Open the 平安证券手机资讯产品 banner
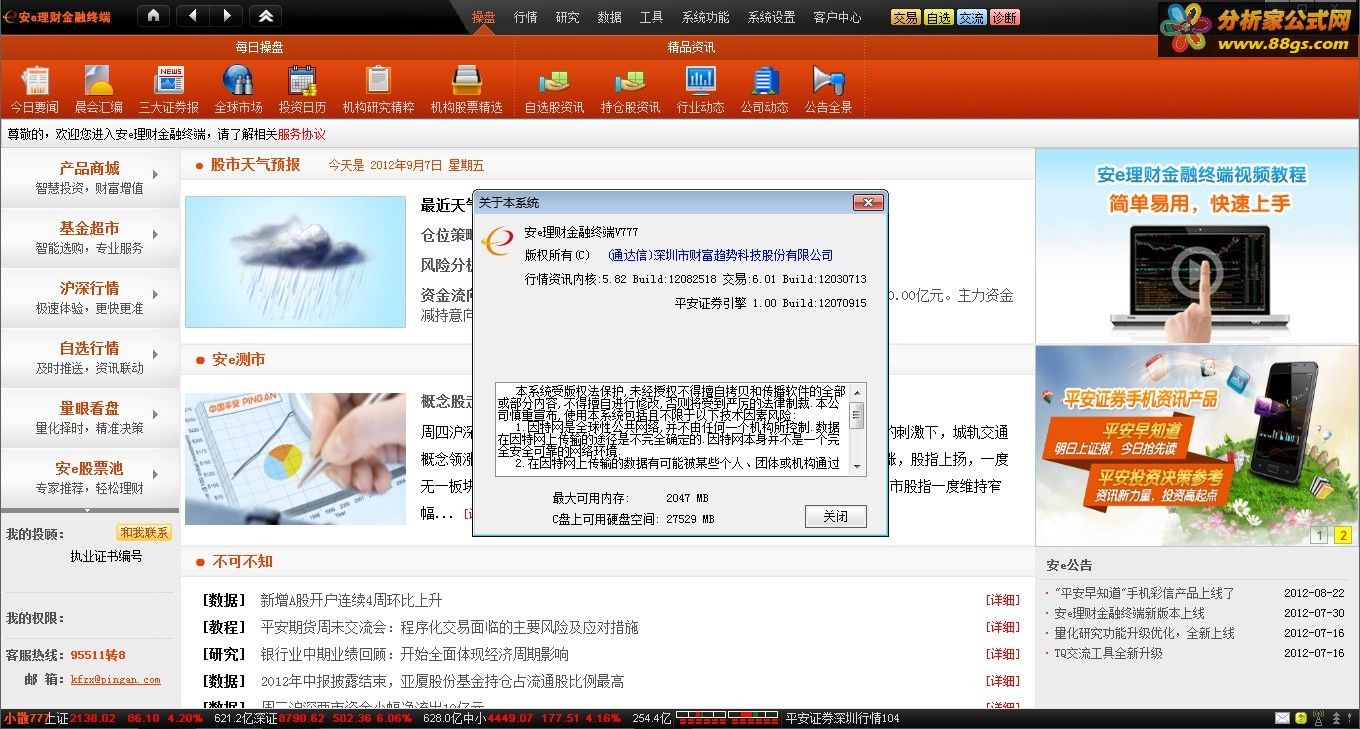1360x729 pixels. 1197,447
